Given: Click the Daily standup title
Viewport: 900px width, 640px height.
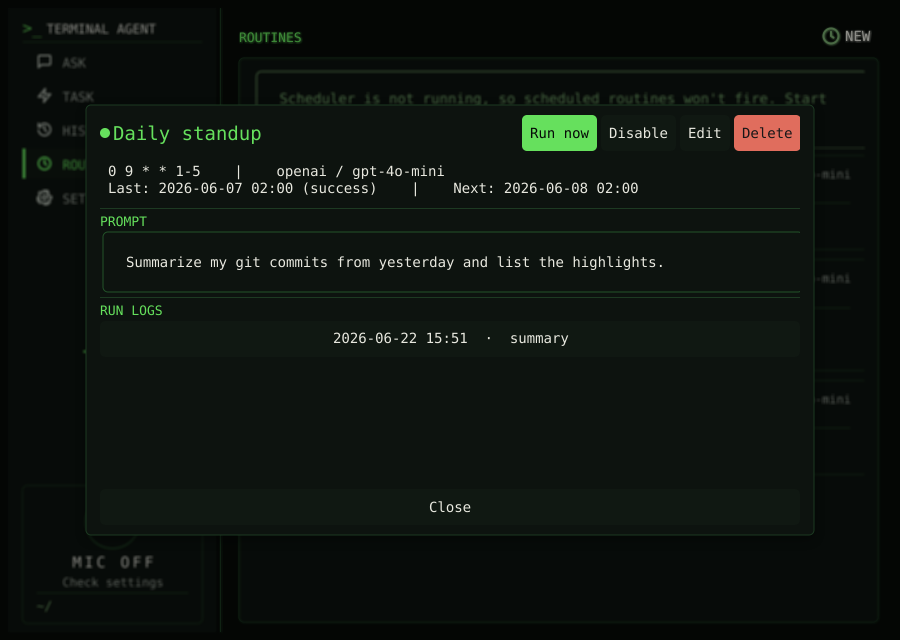Looking at the screenshot, I should [187, 134].
